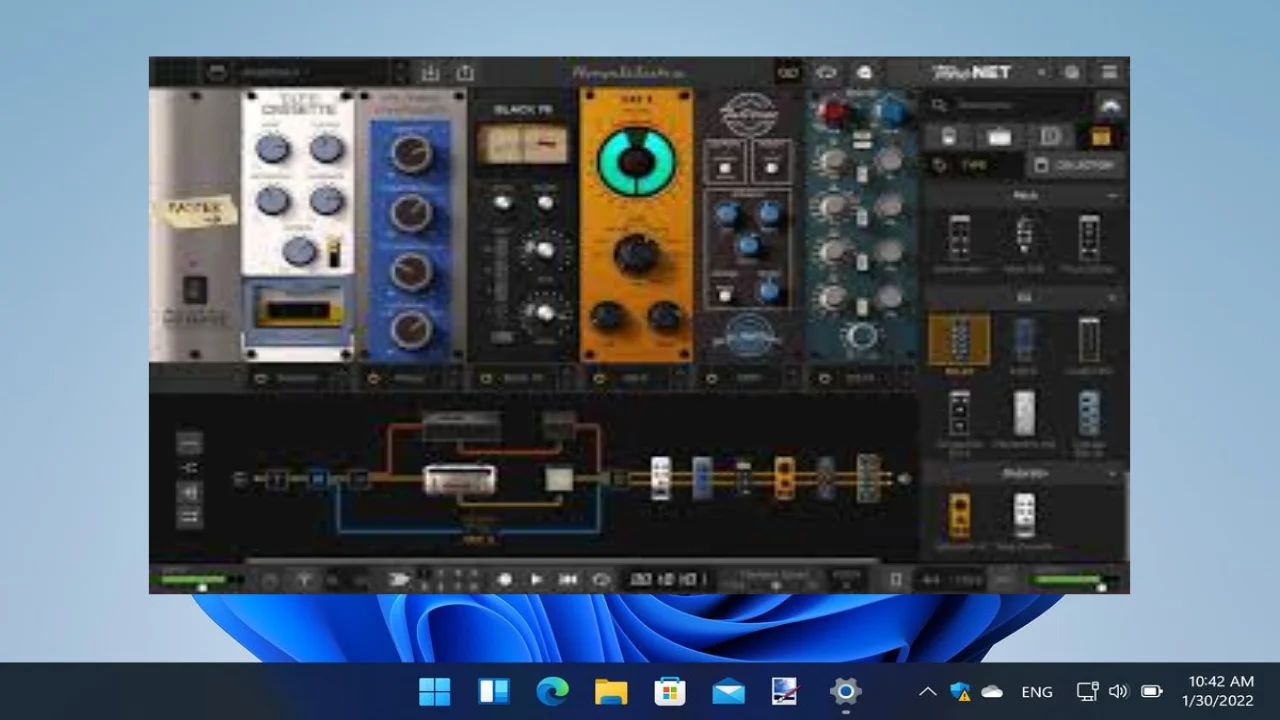1280x720 pixels.
Task: Click the top knob on blue EQ rack
Action: click(411, 153)
